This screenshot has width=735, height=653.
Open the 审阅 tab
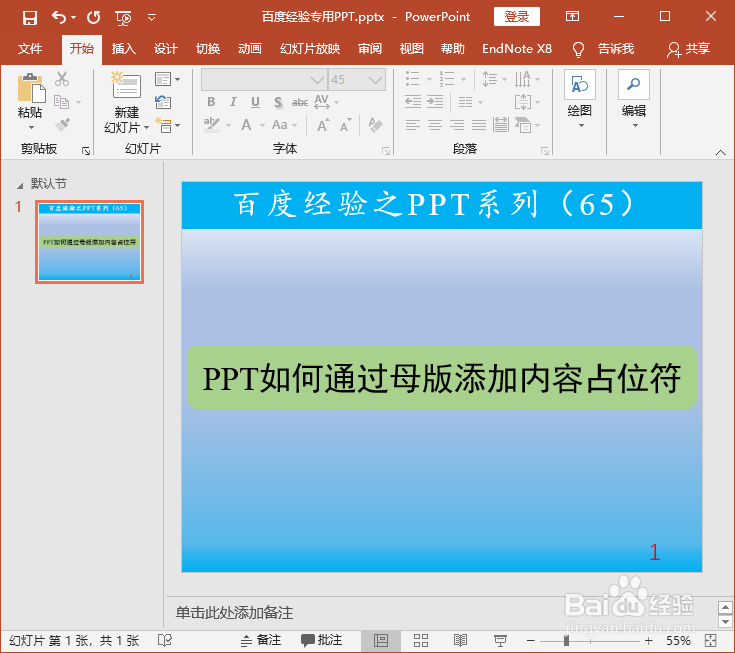coord(370,49)
